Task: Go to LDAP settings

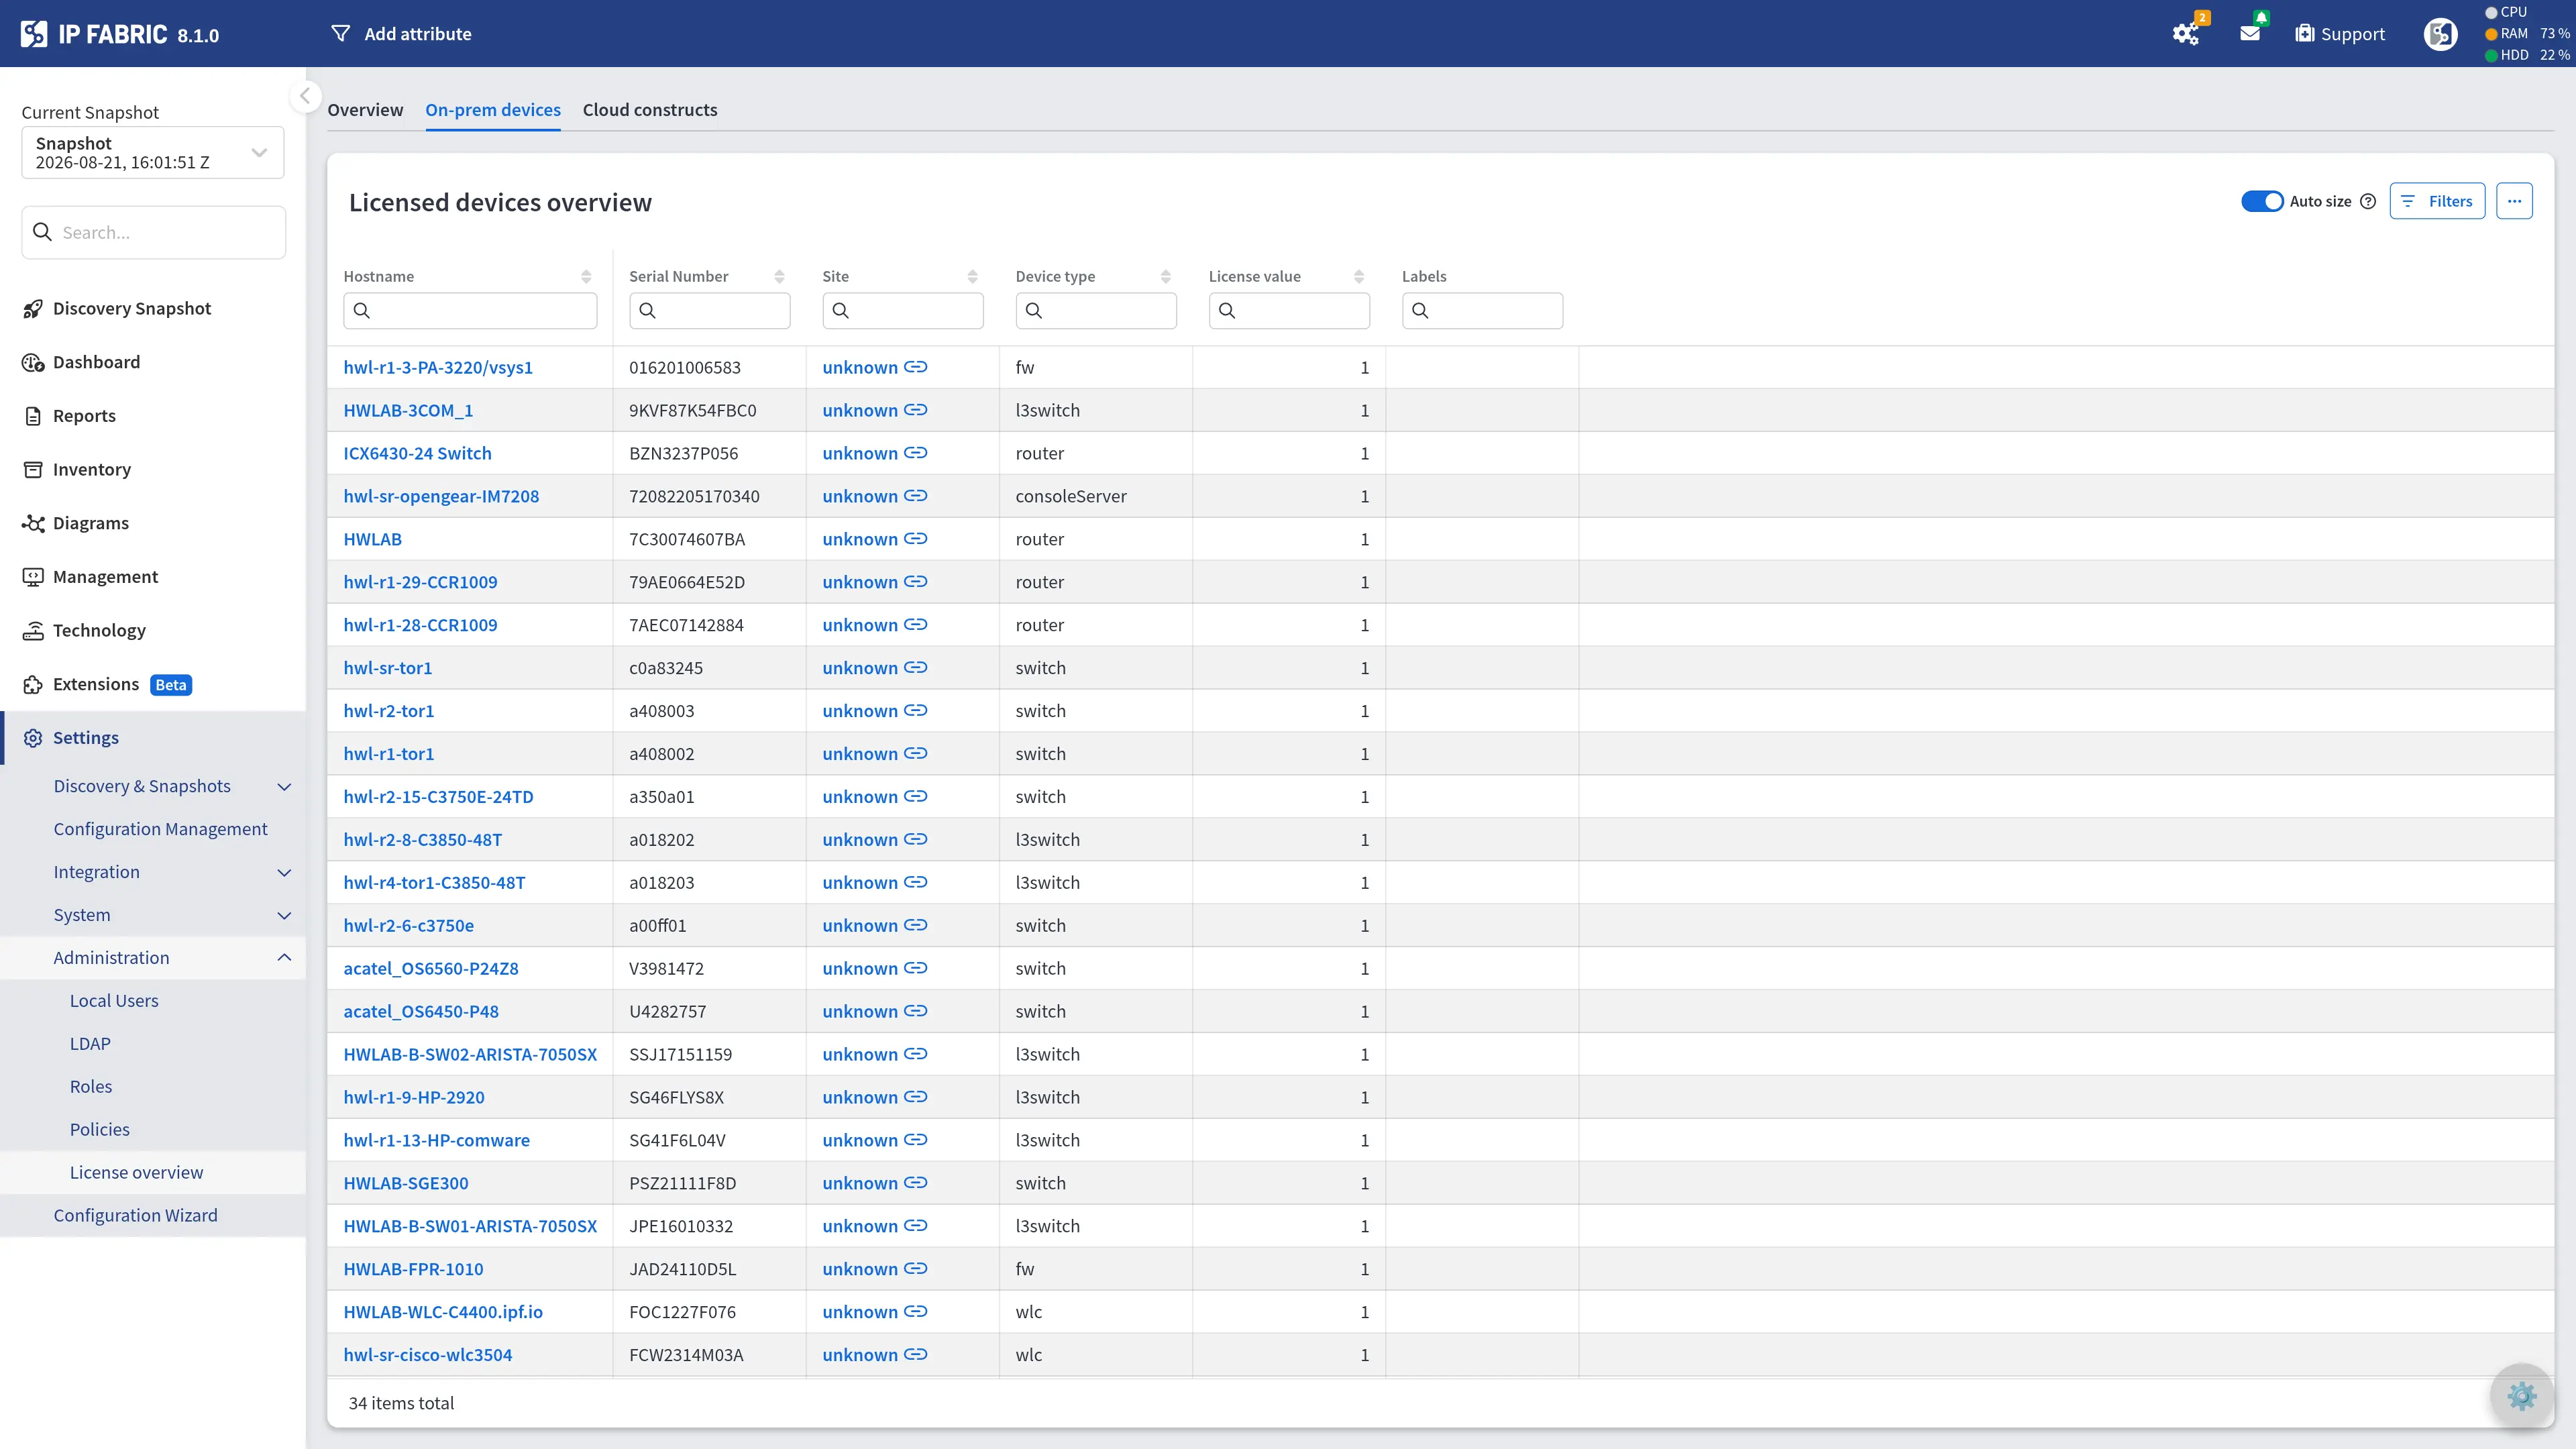Action: (90, 1044)
